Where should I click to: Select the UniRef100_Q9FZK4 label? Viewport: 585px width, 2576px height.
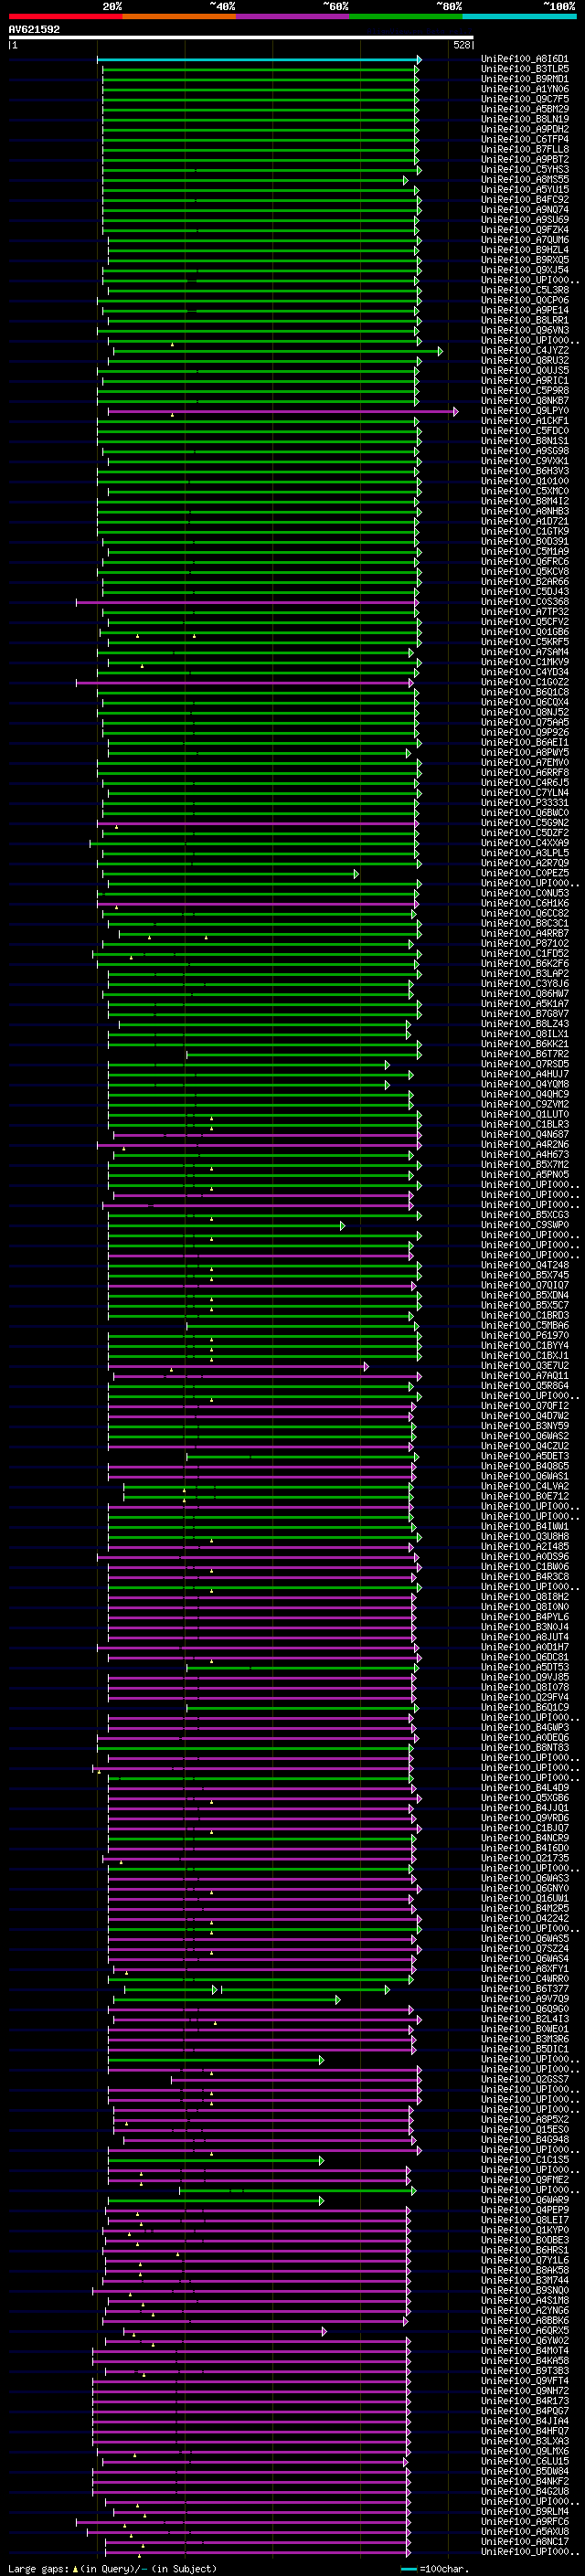pyautogui.click(x=525, y=230)
